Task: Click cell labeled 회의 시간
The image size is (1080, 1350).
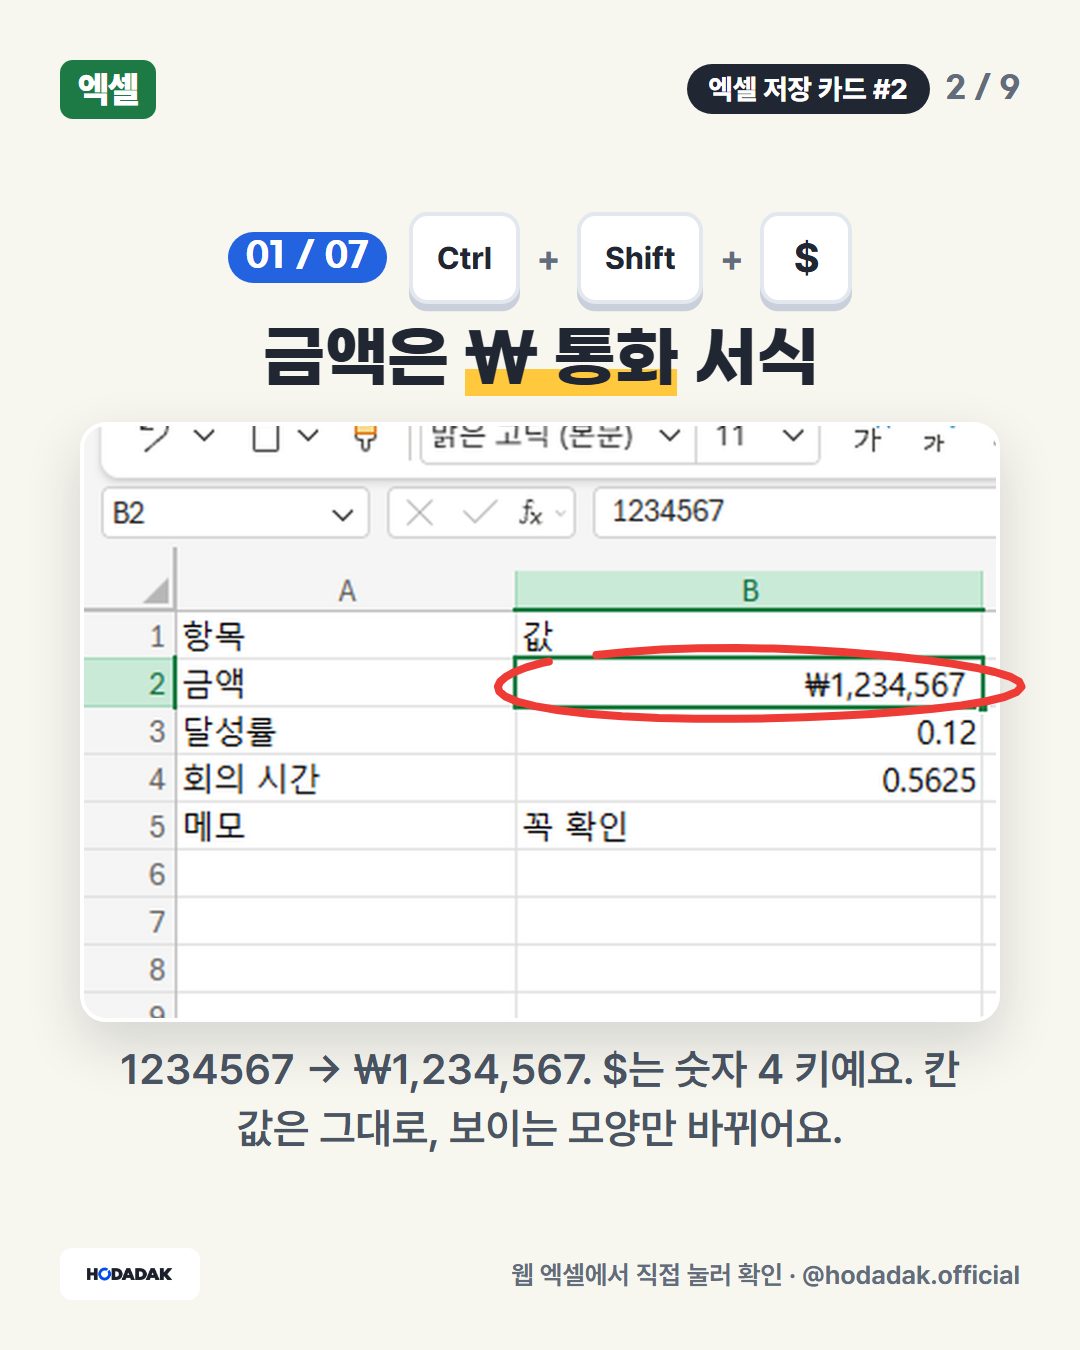Action: click(x=346, y=779)
